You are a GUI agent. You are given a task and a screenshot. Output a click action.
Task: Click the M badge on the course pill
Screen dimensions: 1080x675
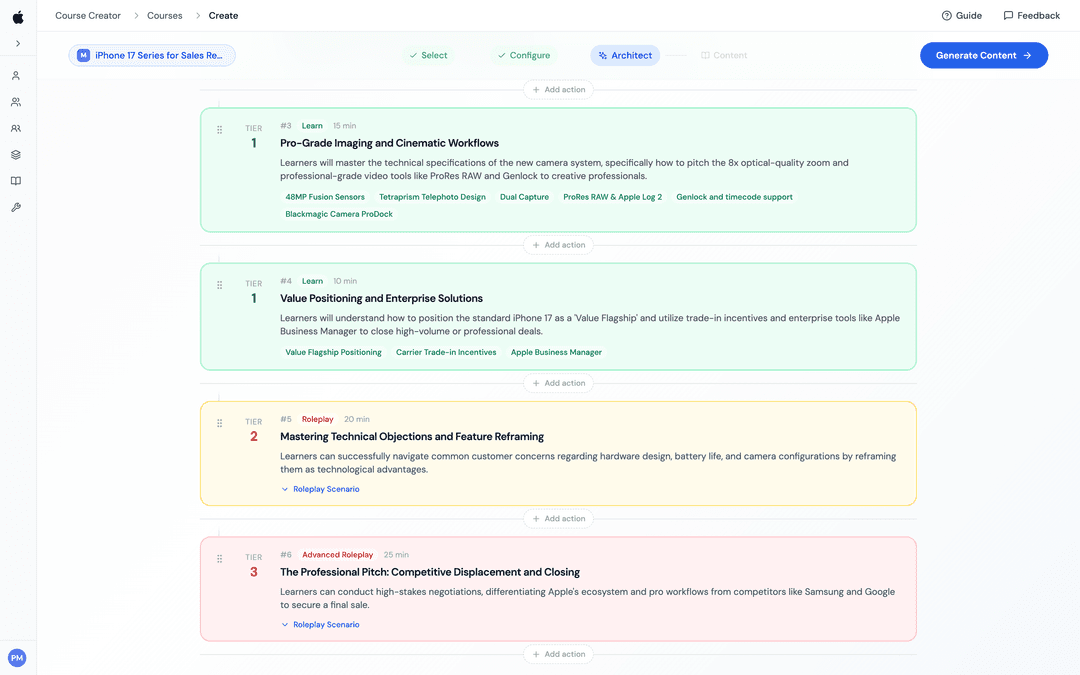84,55
